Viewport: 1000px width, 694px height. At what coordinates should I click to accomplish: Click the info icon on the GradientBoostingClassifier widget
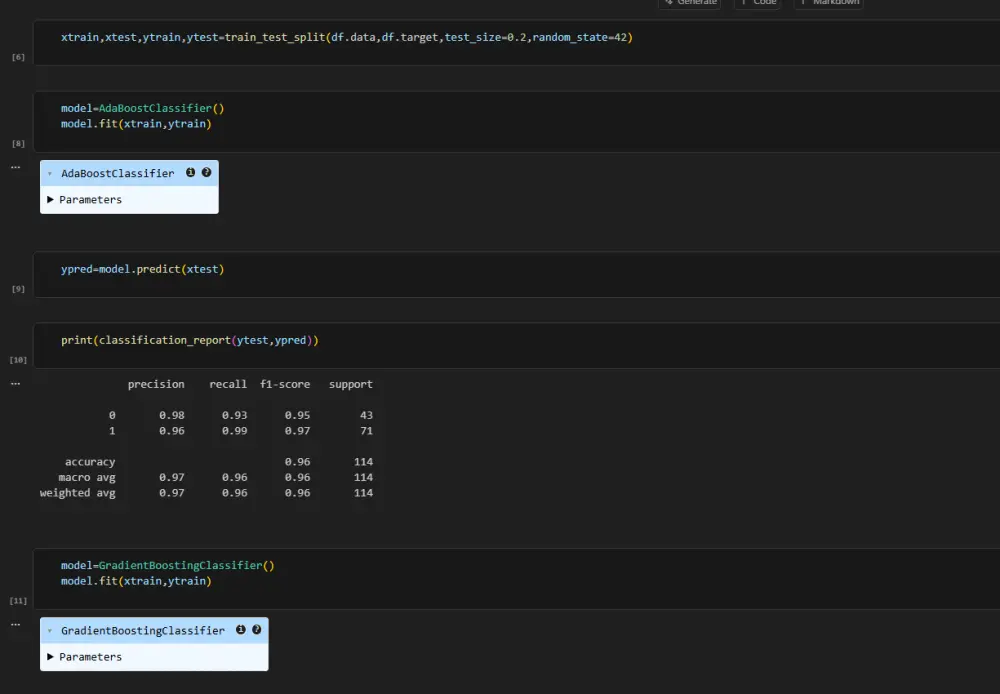coord(241,630)
